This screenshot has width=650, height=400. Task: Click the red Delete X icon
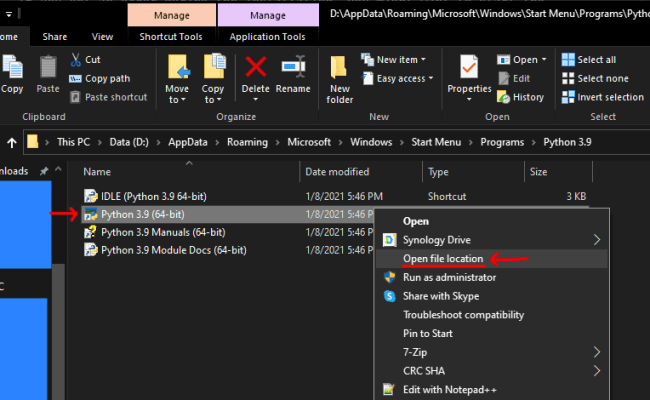point(256,67)
